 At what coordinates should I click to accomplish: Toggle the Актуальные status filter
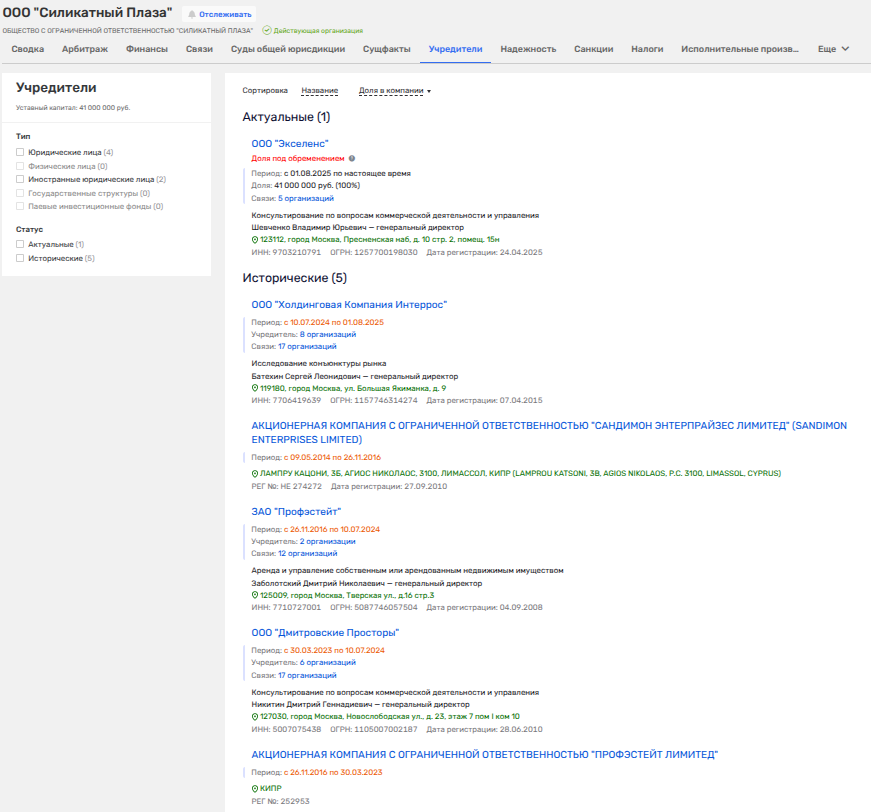[20, 244]
